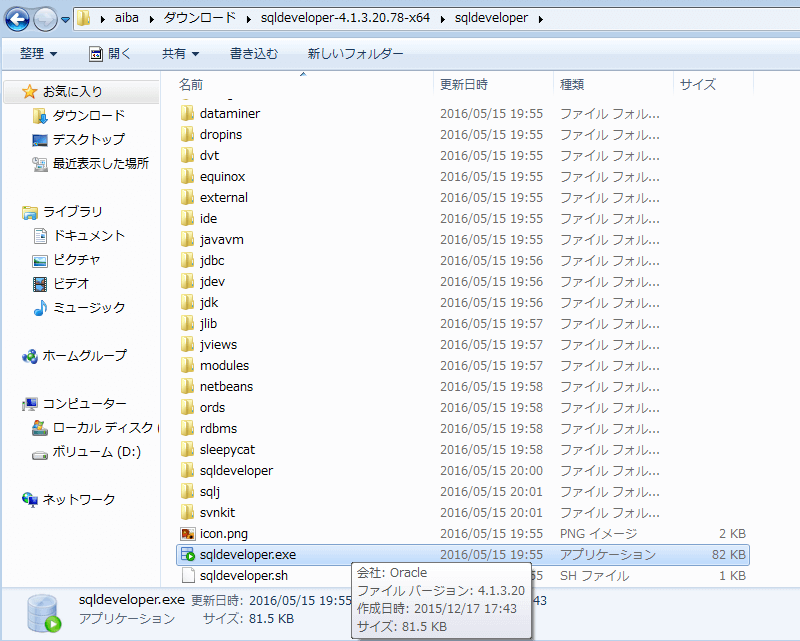Image resolution: width=800 pixels, height=641 pixels.
Task: Select the sqlj folder name
Action: (210, 491)
